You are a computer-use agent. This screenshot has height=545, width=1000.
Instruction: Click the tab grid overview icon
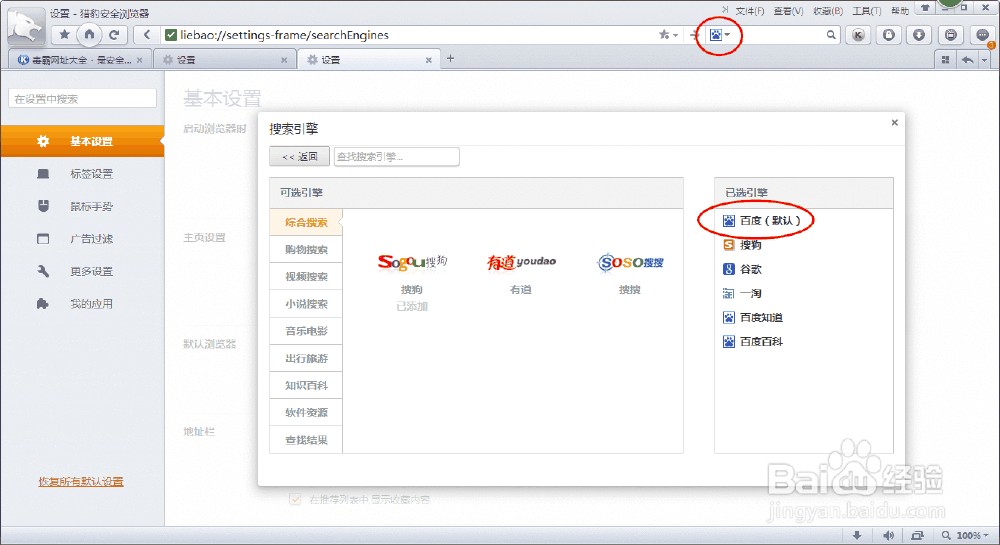point(946,59)
